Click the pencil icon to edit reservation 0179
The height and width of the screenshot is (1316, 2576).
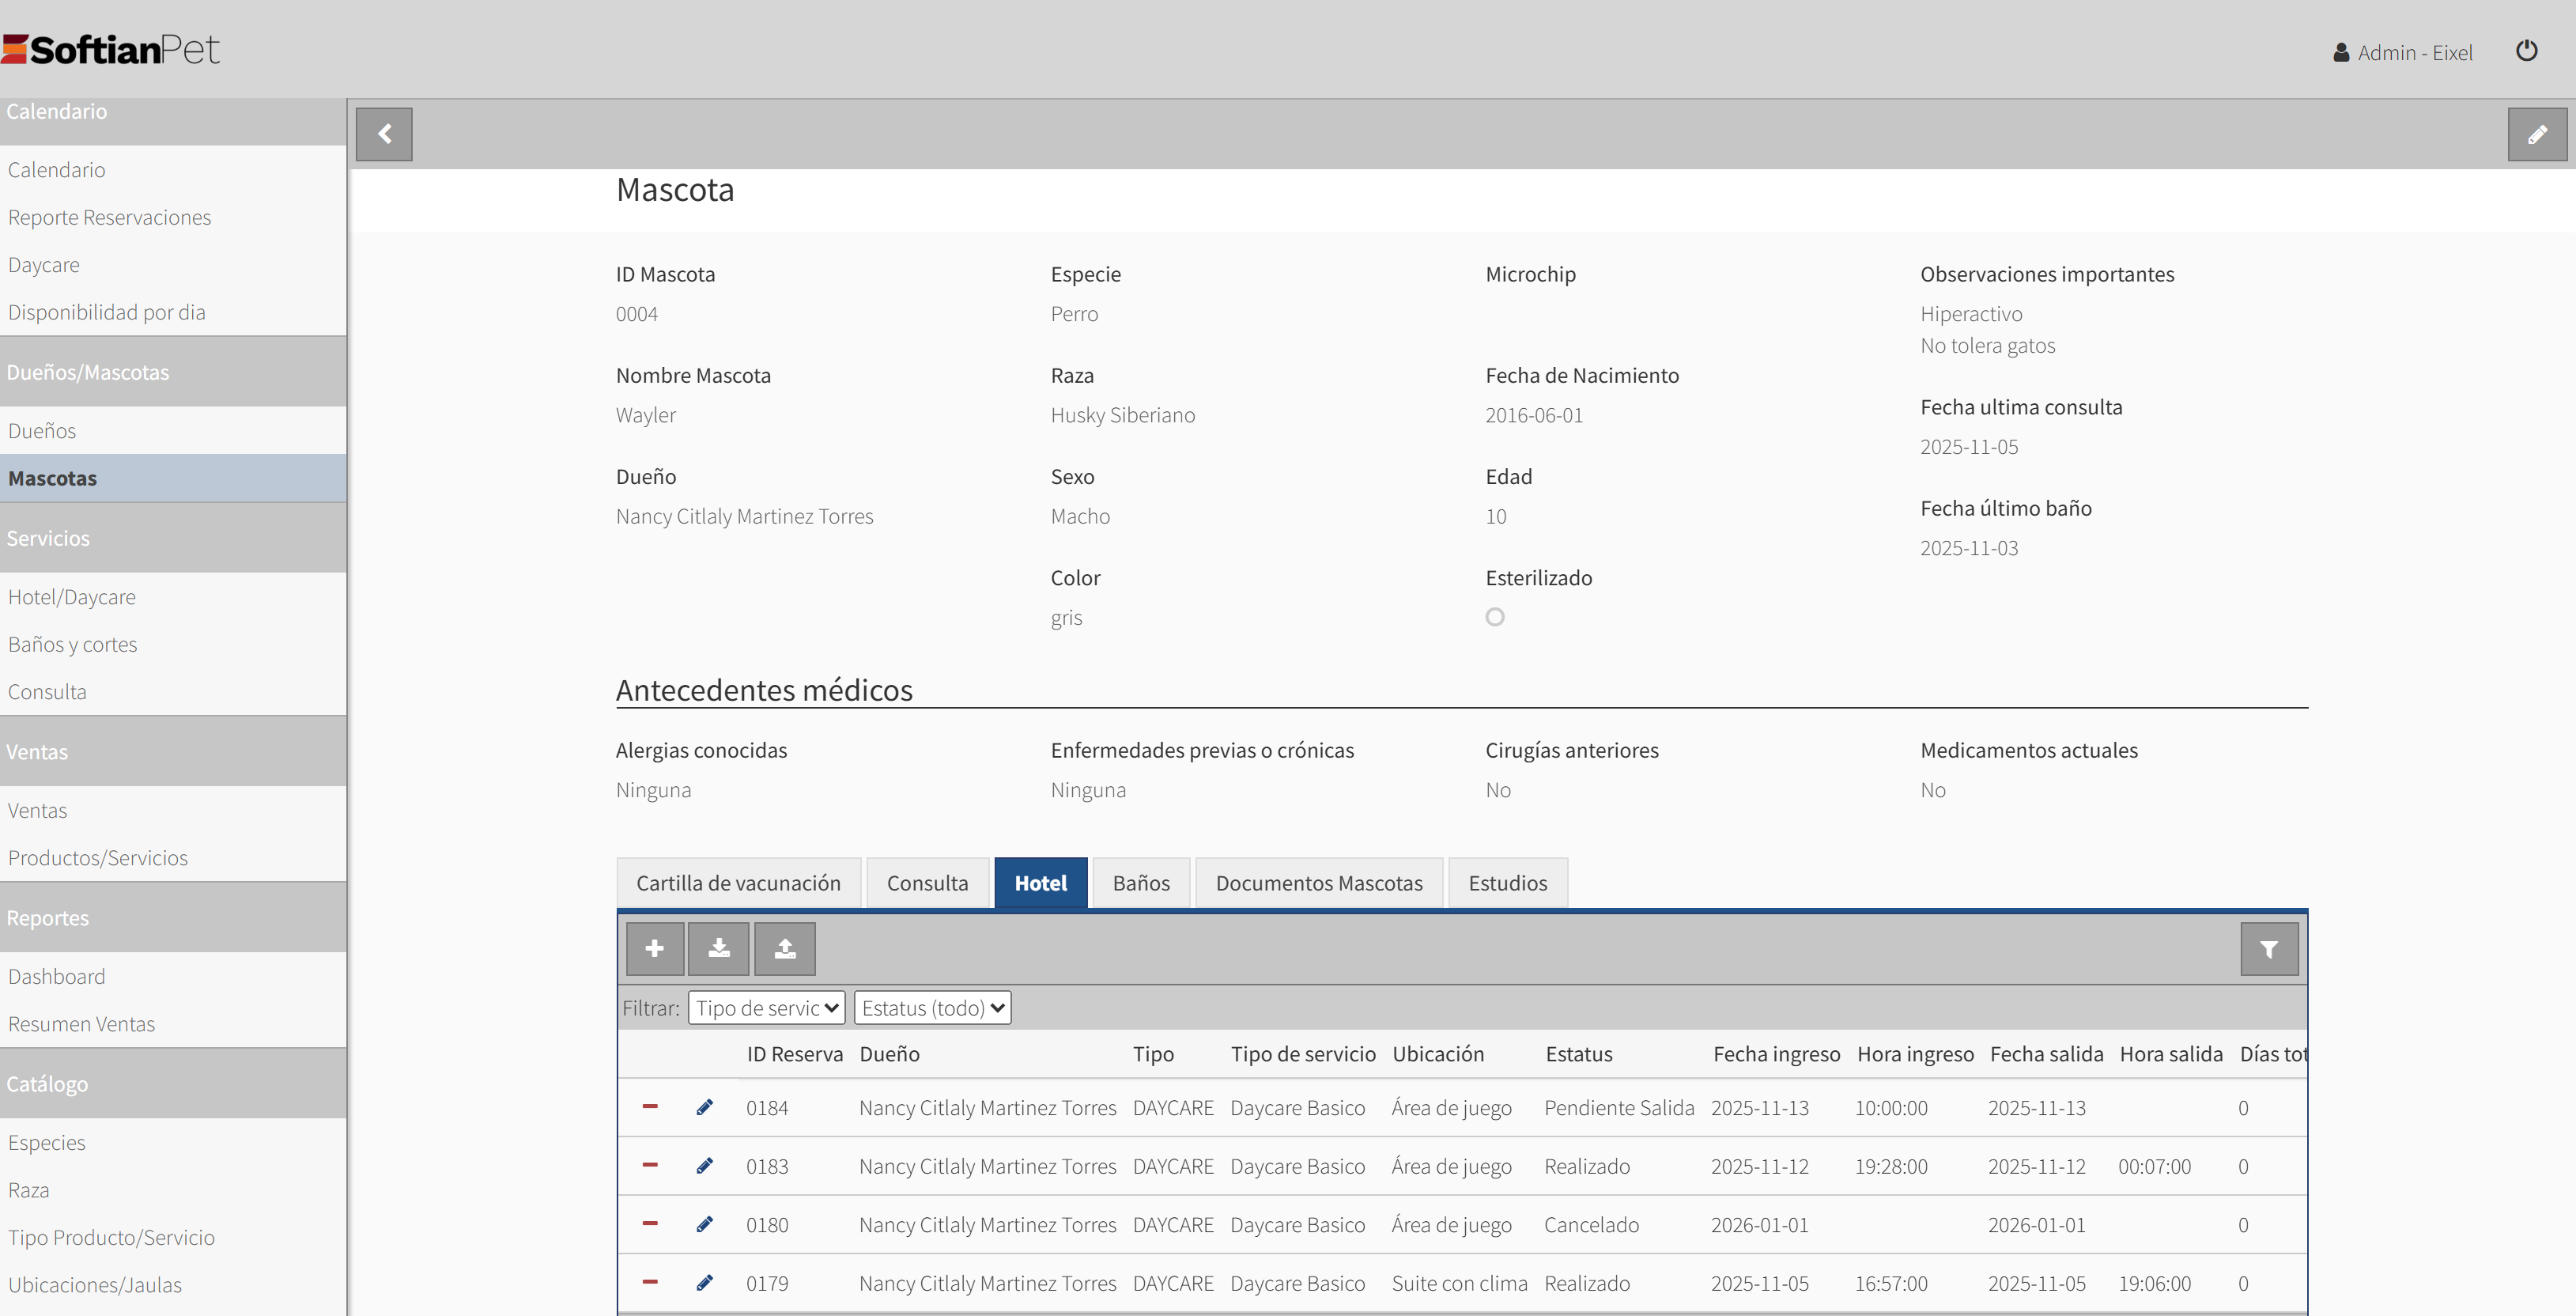click(705, 1282)
